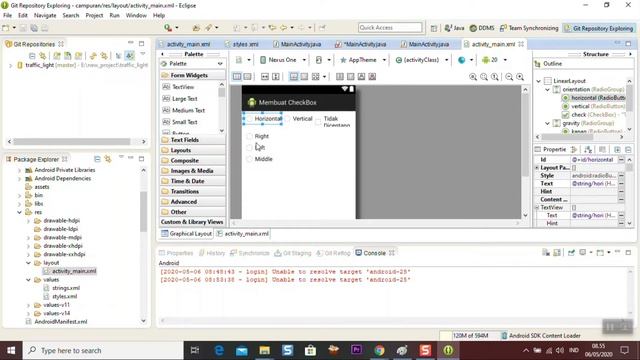Collapse the LinearLayout node in Outline
The image size is (640, 360).
tap(538, 81)
